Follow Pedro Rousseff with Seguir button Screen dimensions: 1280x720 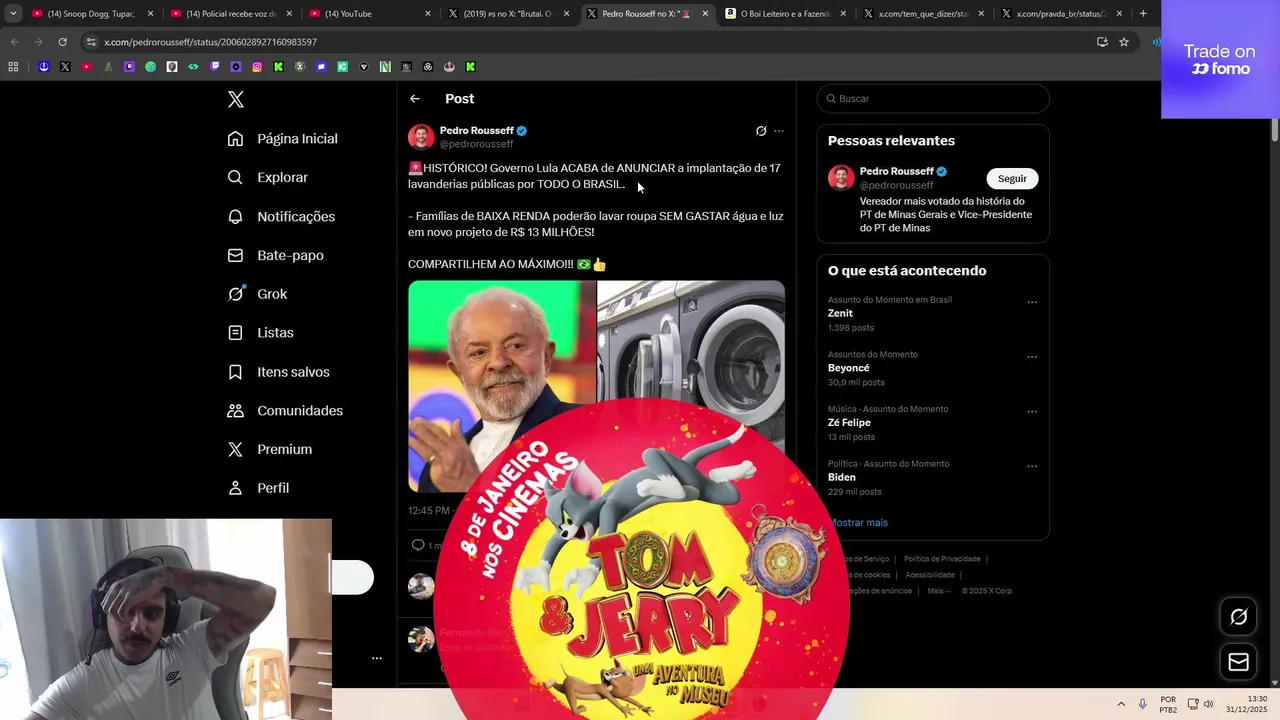click(1012, 179)
